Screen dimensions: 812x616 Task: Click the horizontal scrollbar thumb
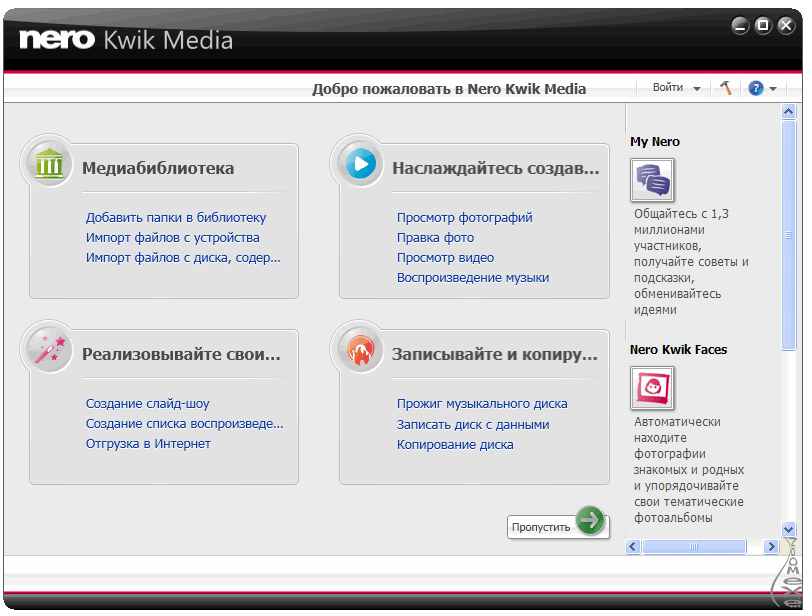(x=694, y=547)
